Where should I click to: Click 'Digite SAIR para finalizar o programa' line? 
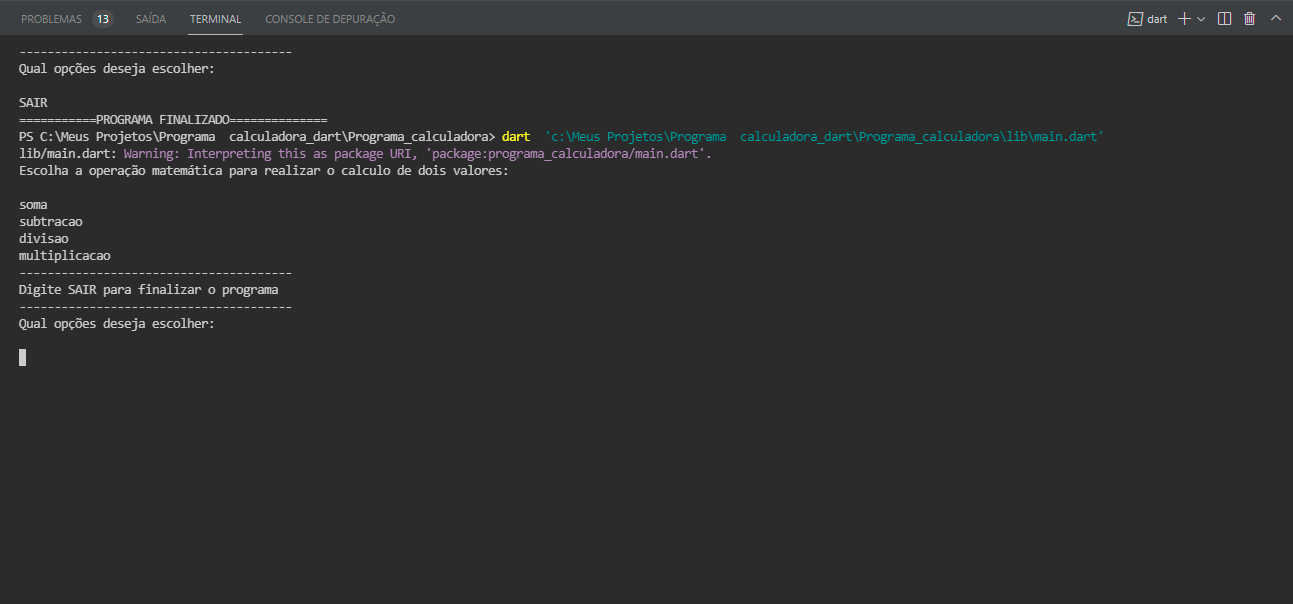click(149, 290)
